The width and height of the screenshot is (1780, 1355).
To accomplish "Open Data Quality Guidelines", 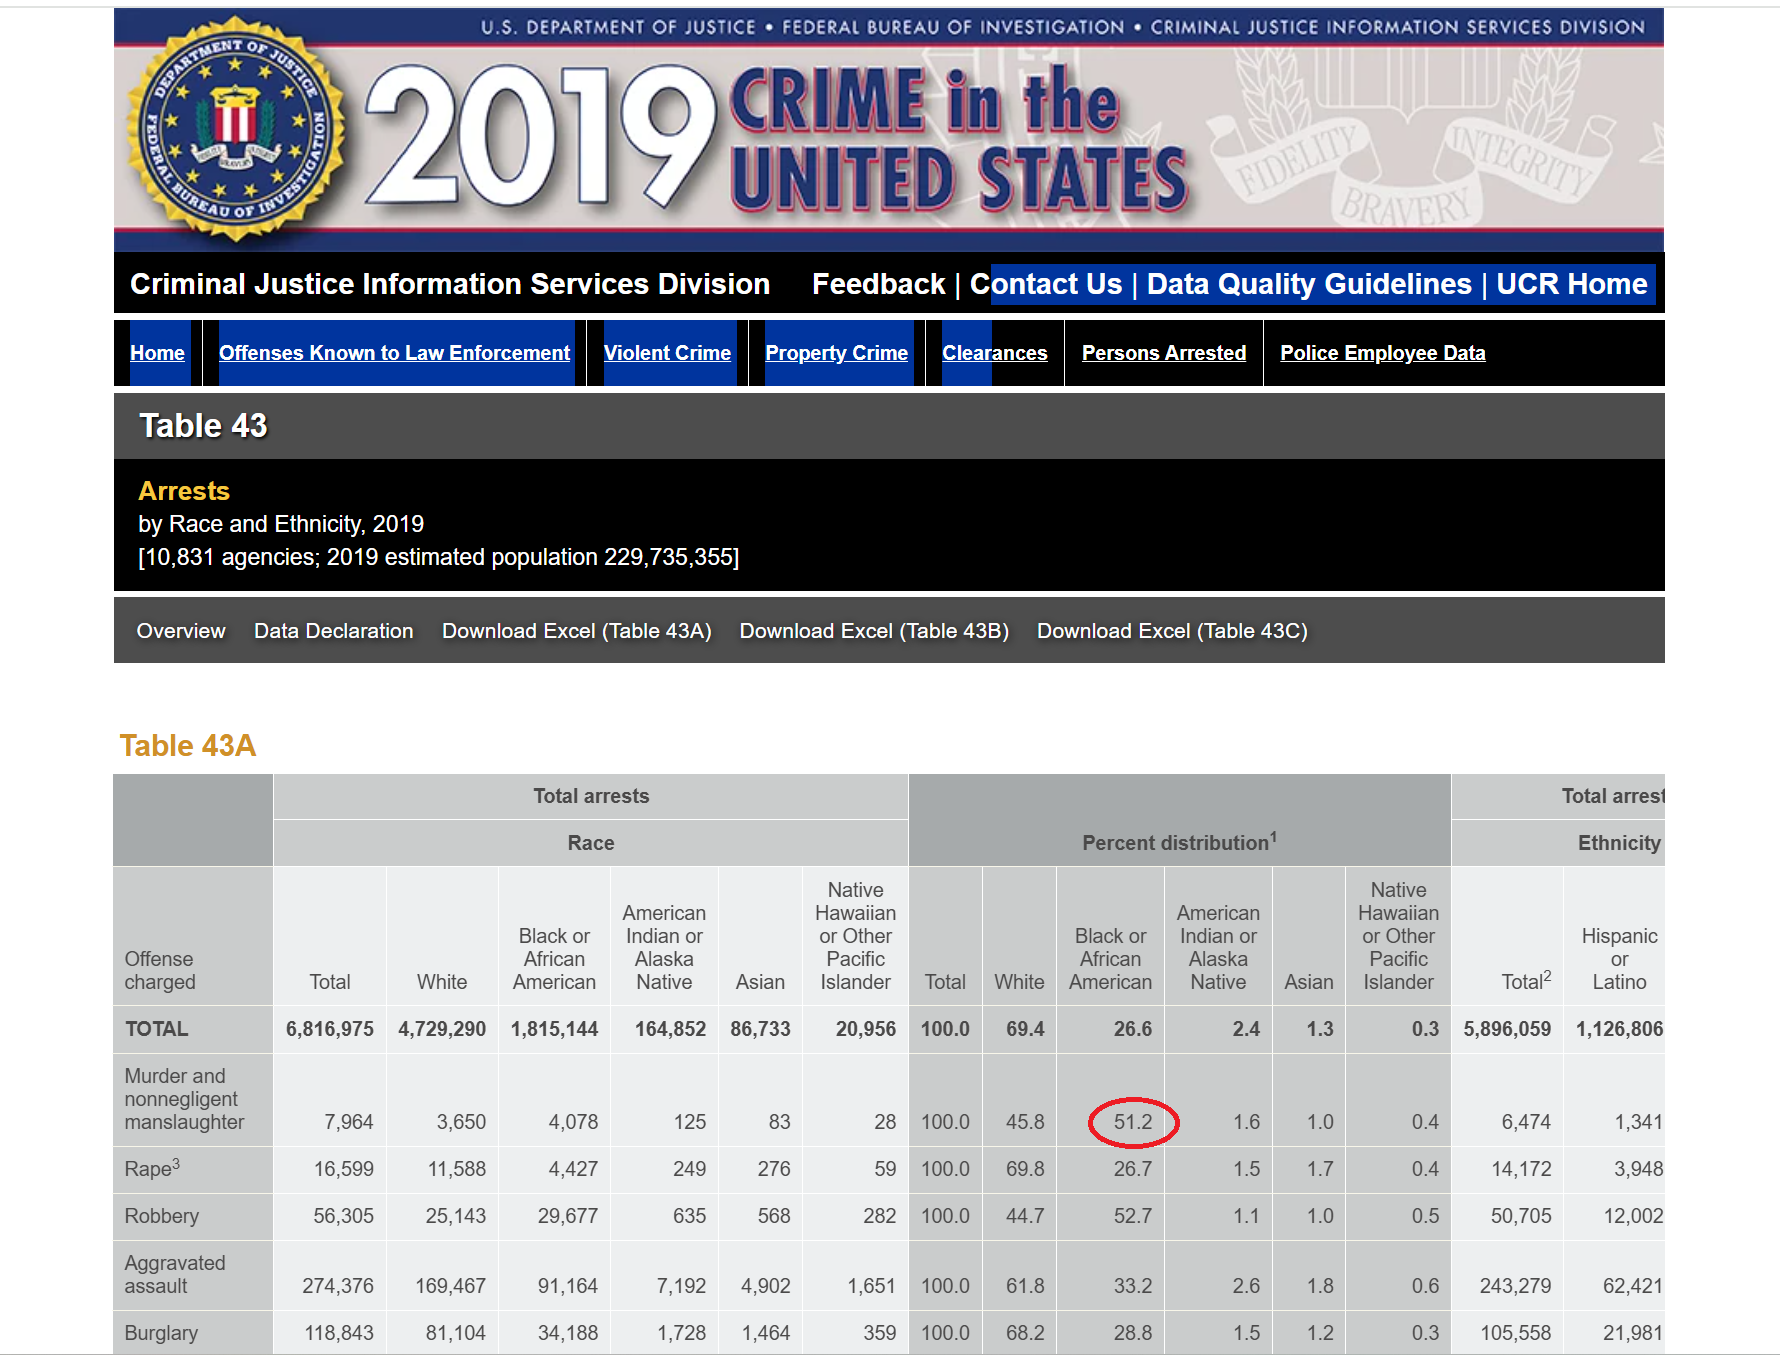I will point(1309,284).
